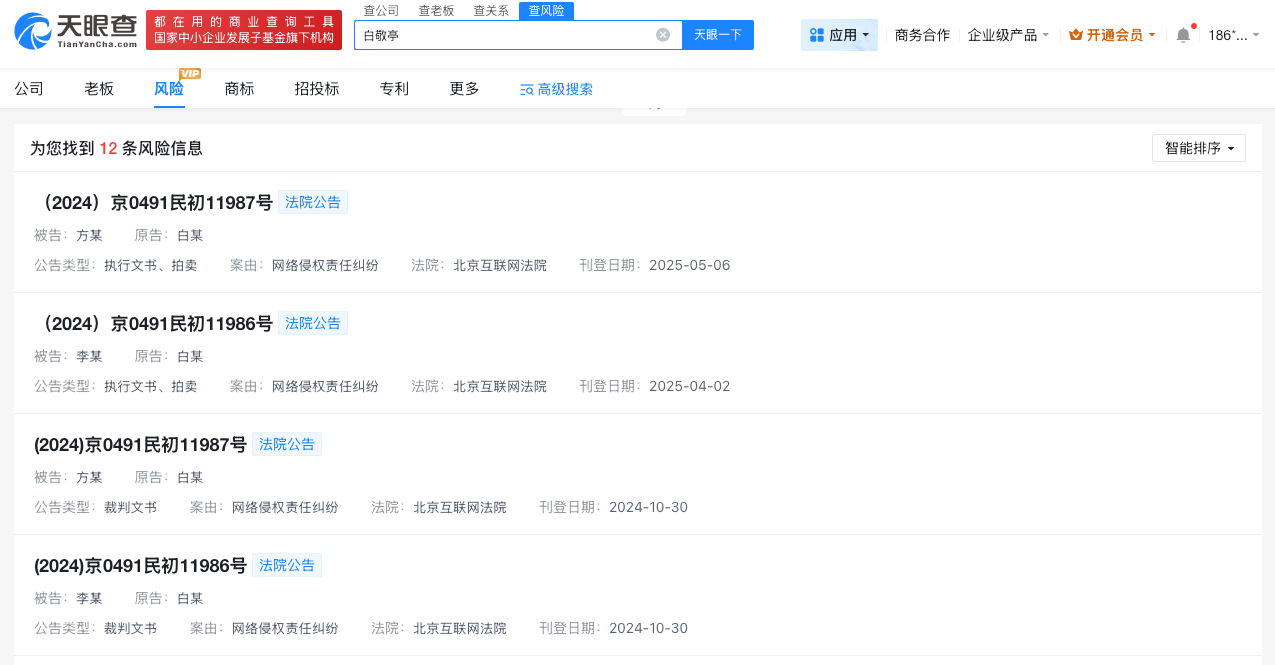This screenshot has height=665, width=1275.
Task: Click the 天眼一下 search button
Action: point(718,34)
